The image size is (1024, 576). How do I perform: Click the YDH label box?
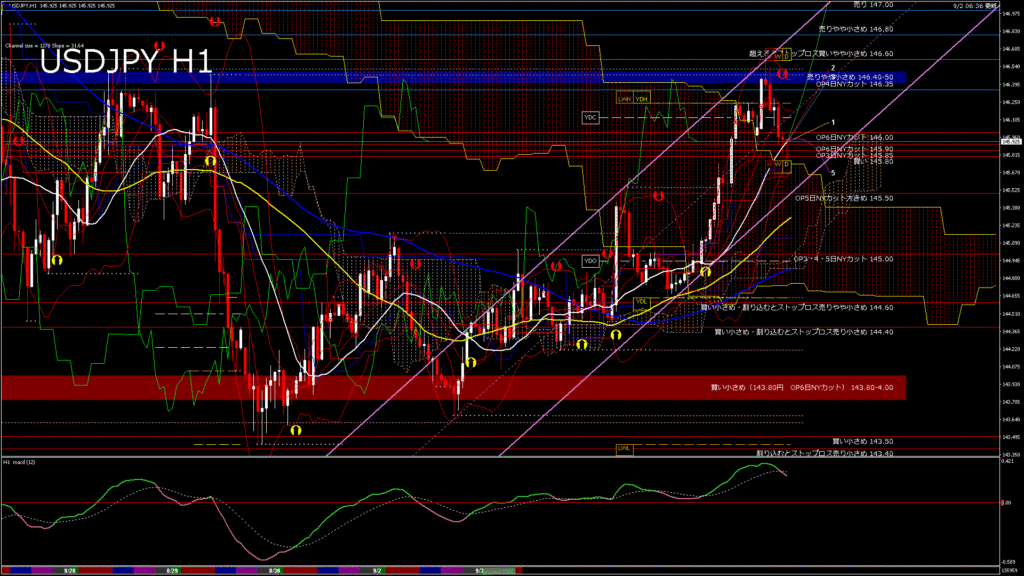click(641, 98)
